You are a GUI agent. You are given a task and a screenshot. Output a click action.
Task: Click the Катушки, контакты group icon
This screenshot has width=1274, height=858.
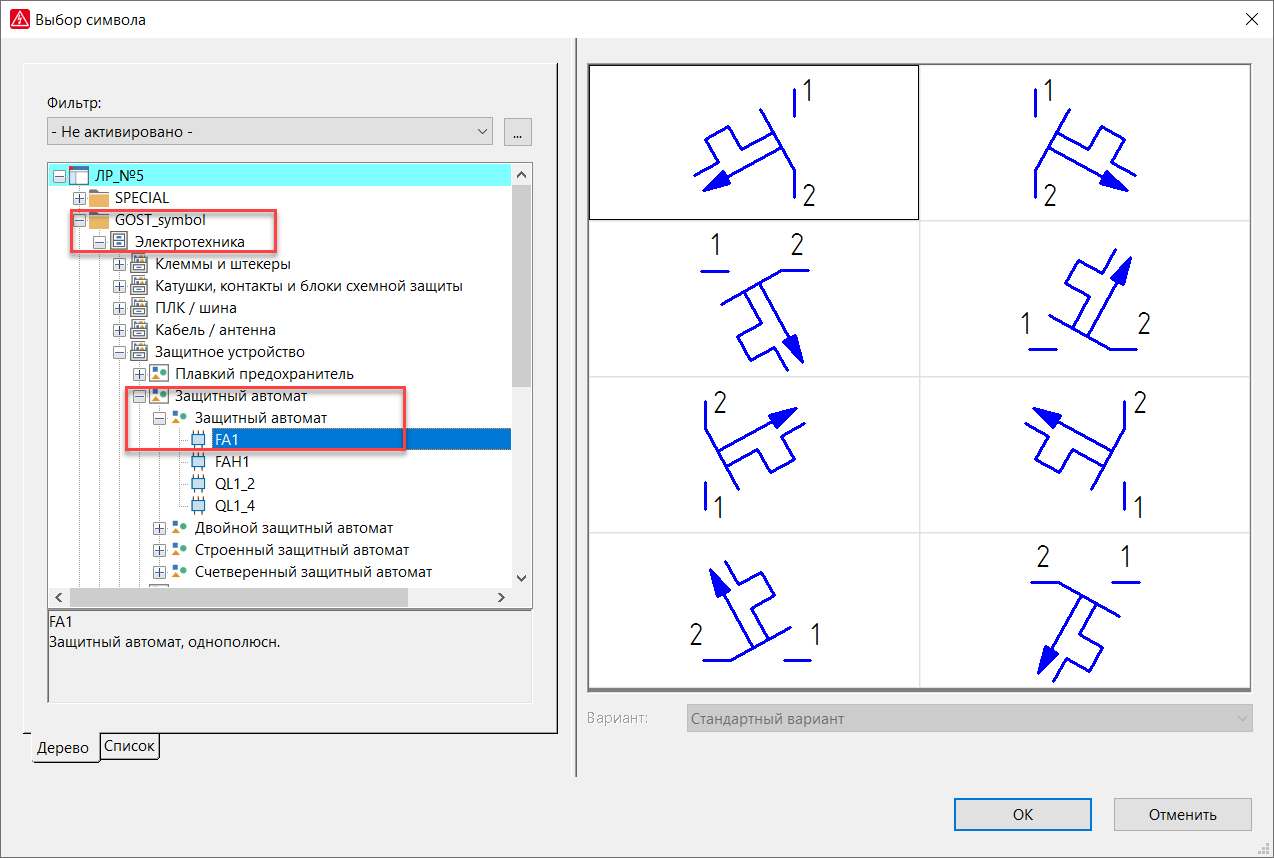tap(139, 286)
